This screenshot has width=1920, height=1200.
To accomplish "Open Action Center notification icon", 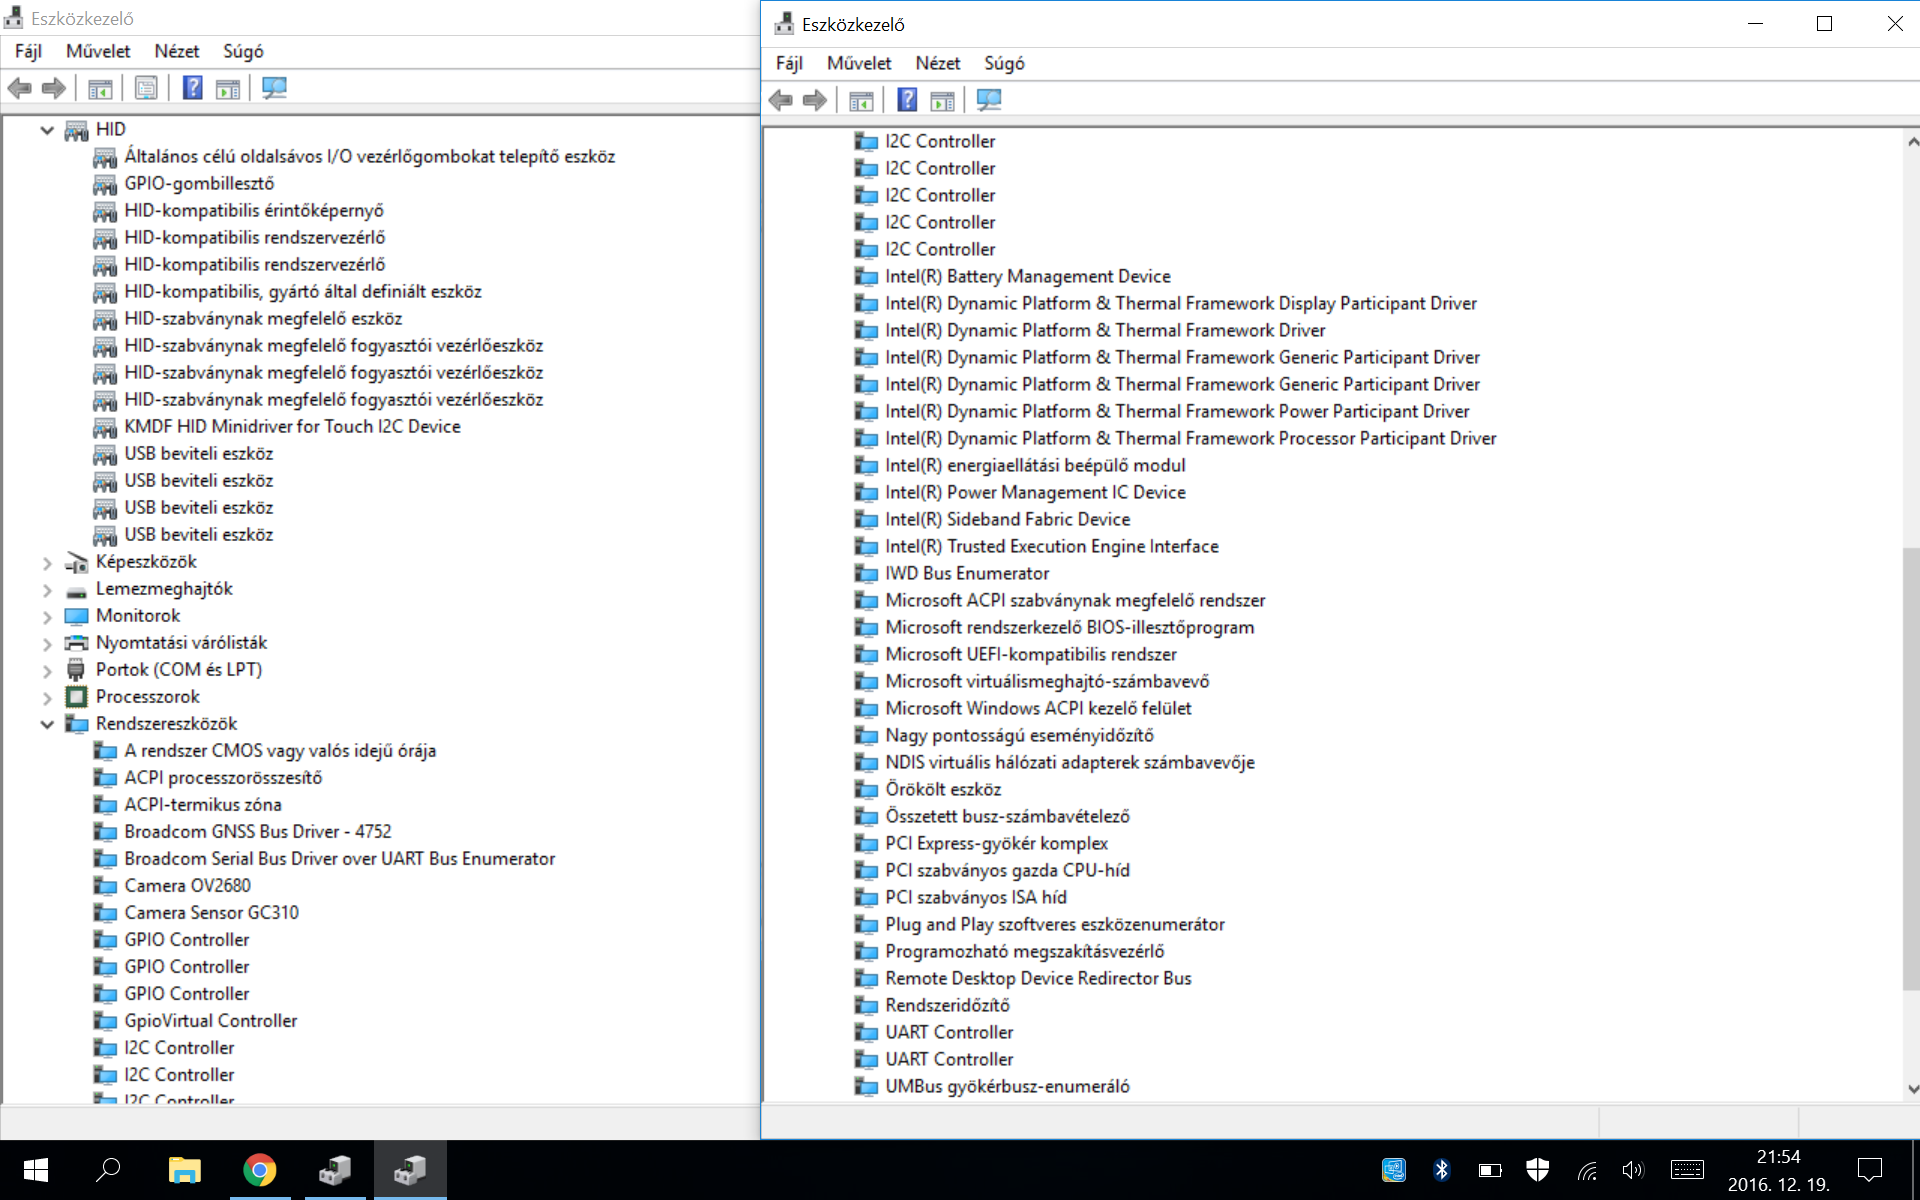I will click(x=1870, y=1169).
